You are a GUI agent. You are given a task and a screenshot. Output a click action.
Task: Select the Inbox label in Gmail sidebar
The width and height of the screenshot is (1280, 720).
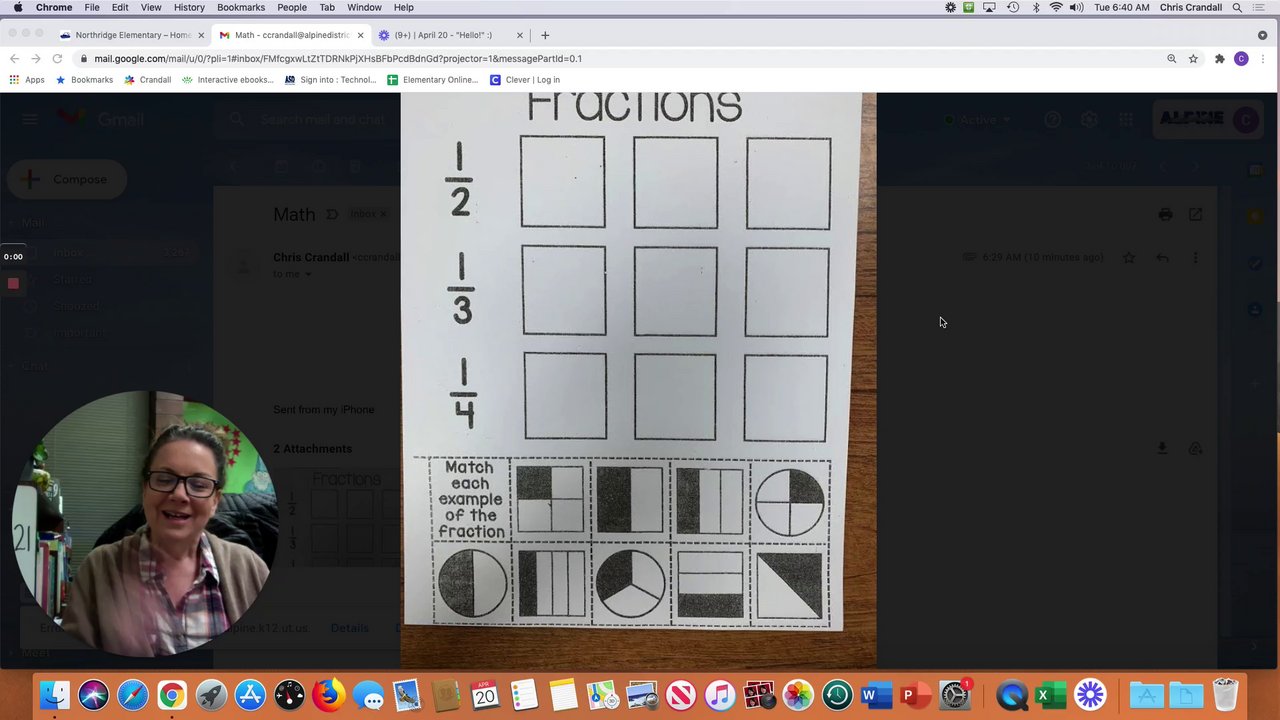pos(68,253)
